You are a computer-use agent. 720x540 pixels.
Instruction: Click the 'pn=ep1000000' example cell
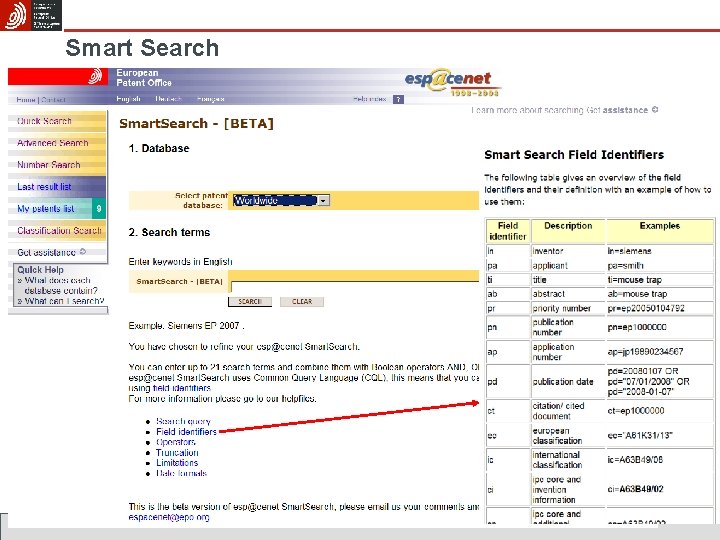[x=659, y=327]
